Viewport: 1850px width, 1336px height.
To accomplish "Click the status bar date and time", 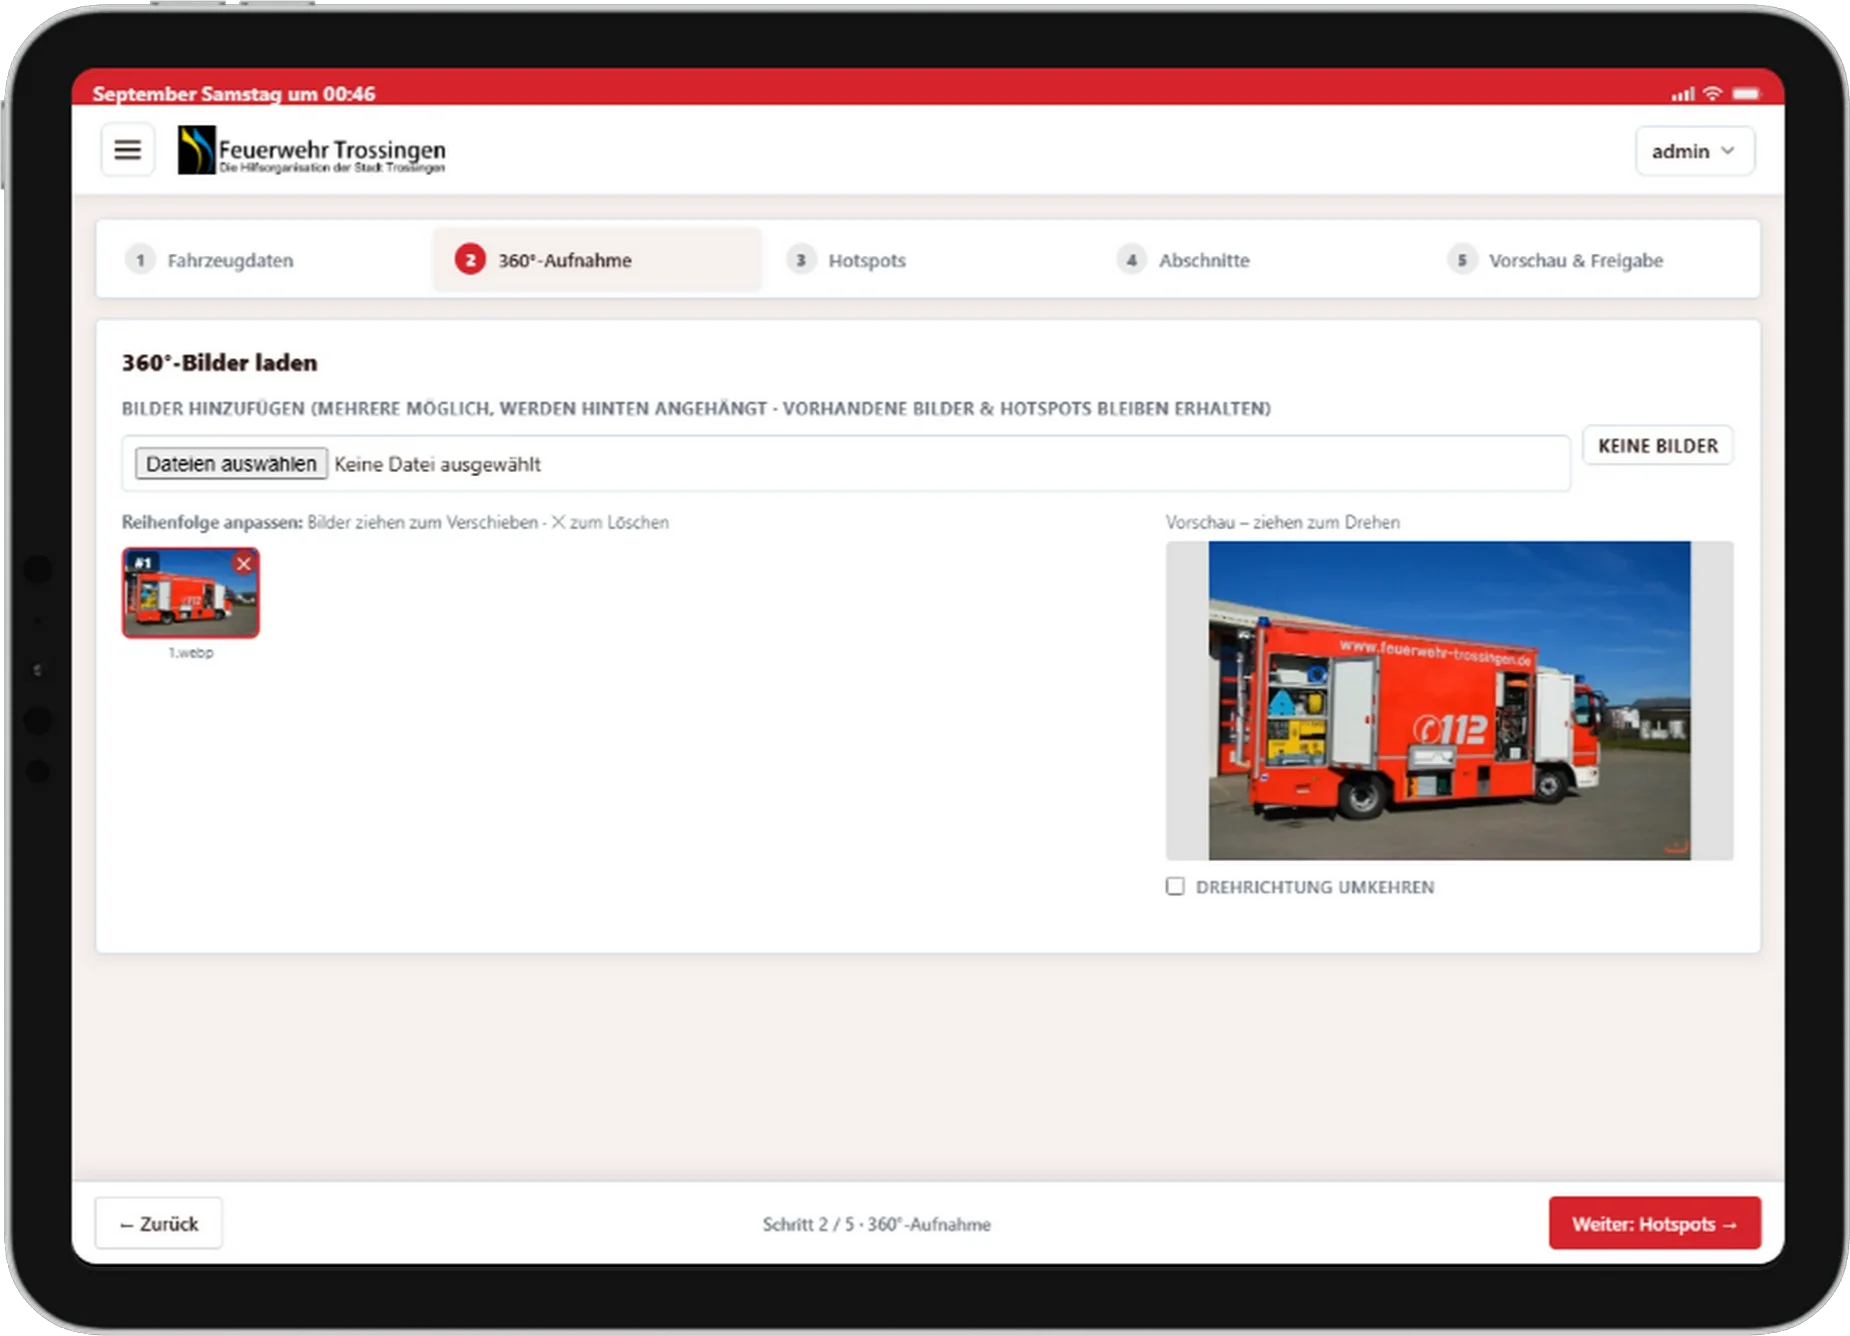I will click(x=233, y=94).
